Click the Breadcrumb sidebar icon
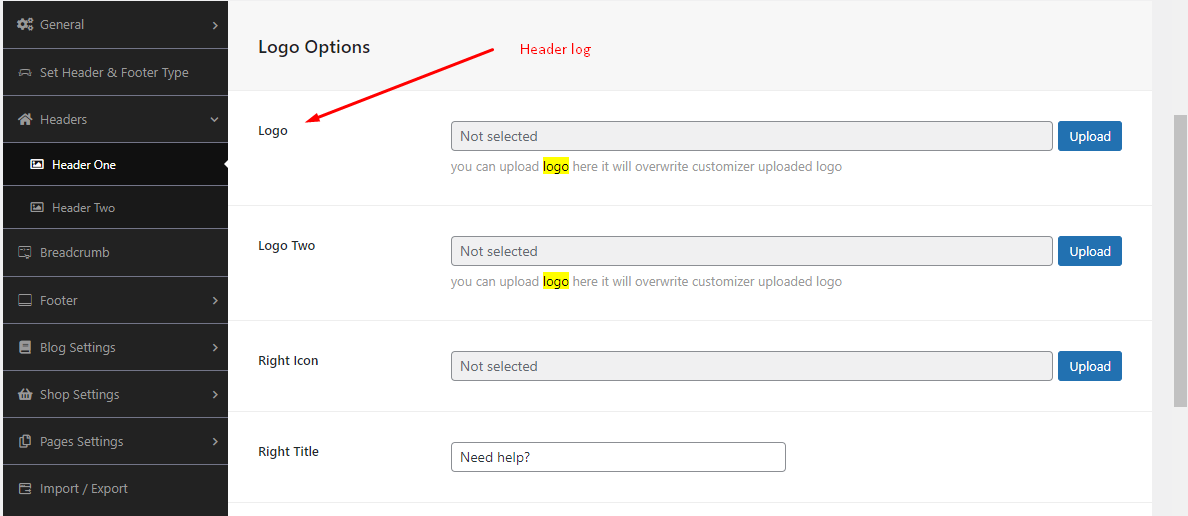Screen dimensions: 1188x516 point(26,253)
